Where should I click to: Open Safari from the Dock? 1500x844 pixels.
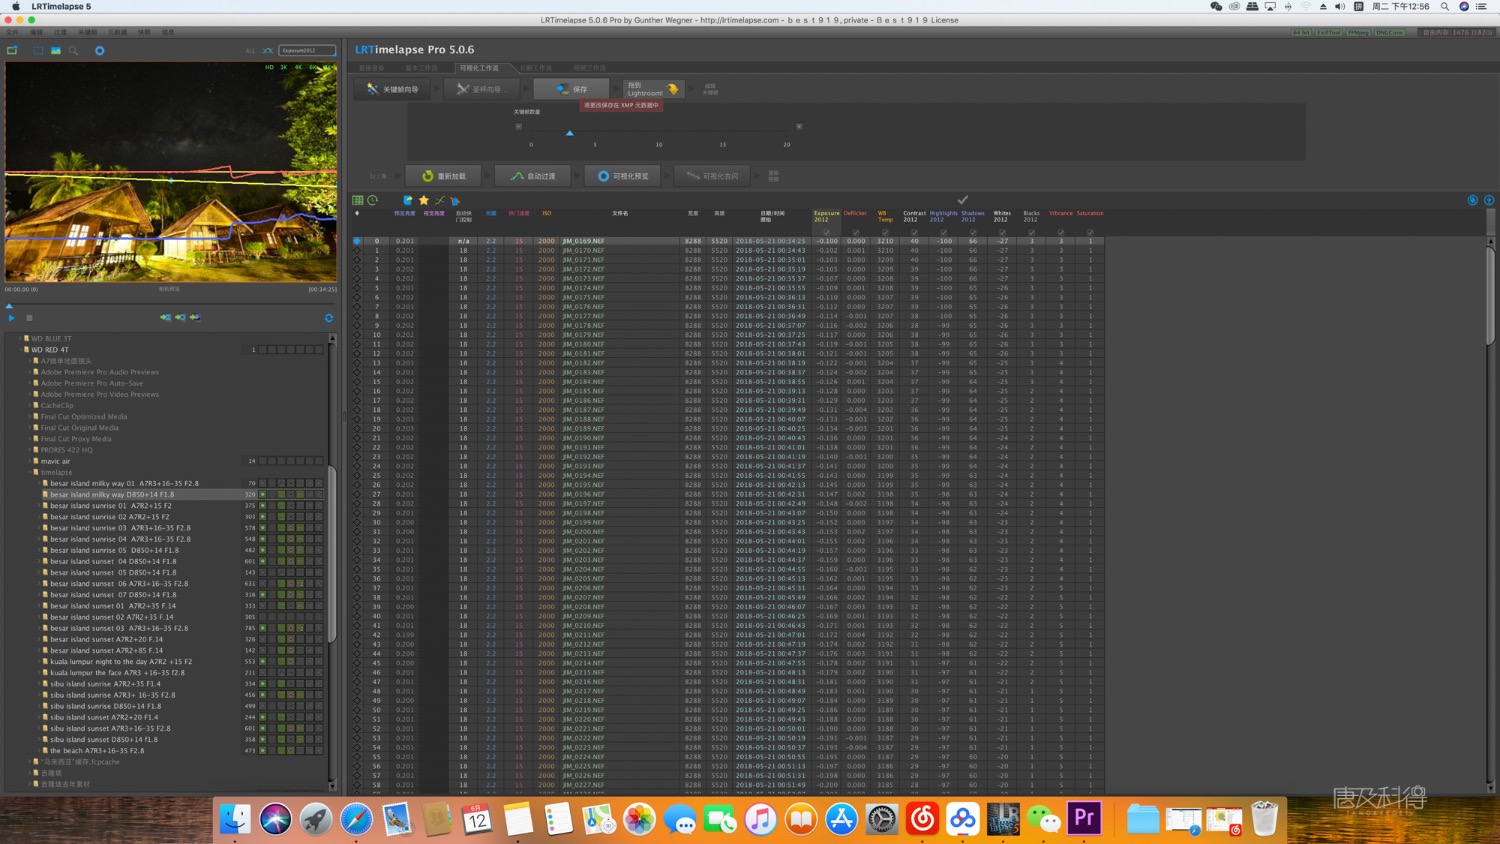(x=356, y=819)
